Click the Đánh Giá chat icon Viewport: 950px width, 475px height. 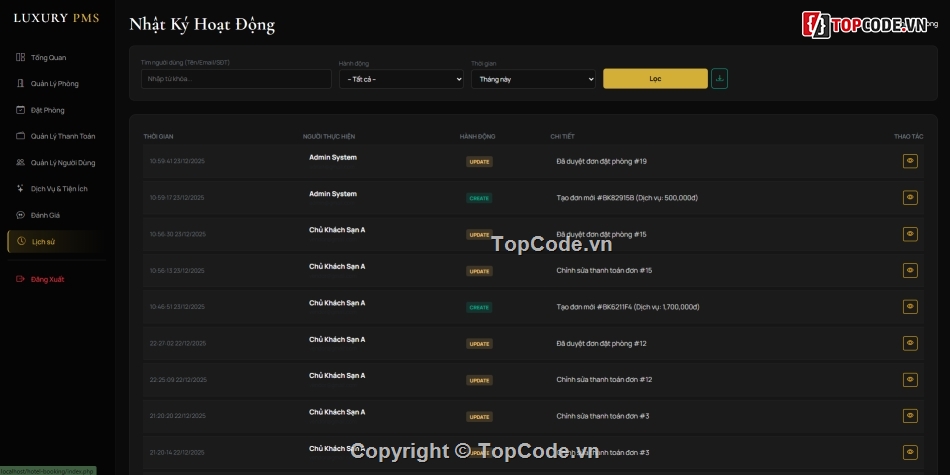(x=21, y=215)
